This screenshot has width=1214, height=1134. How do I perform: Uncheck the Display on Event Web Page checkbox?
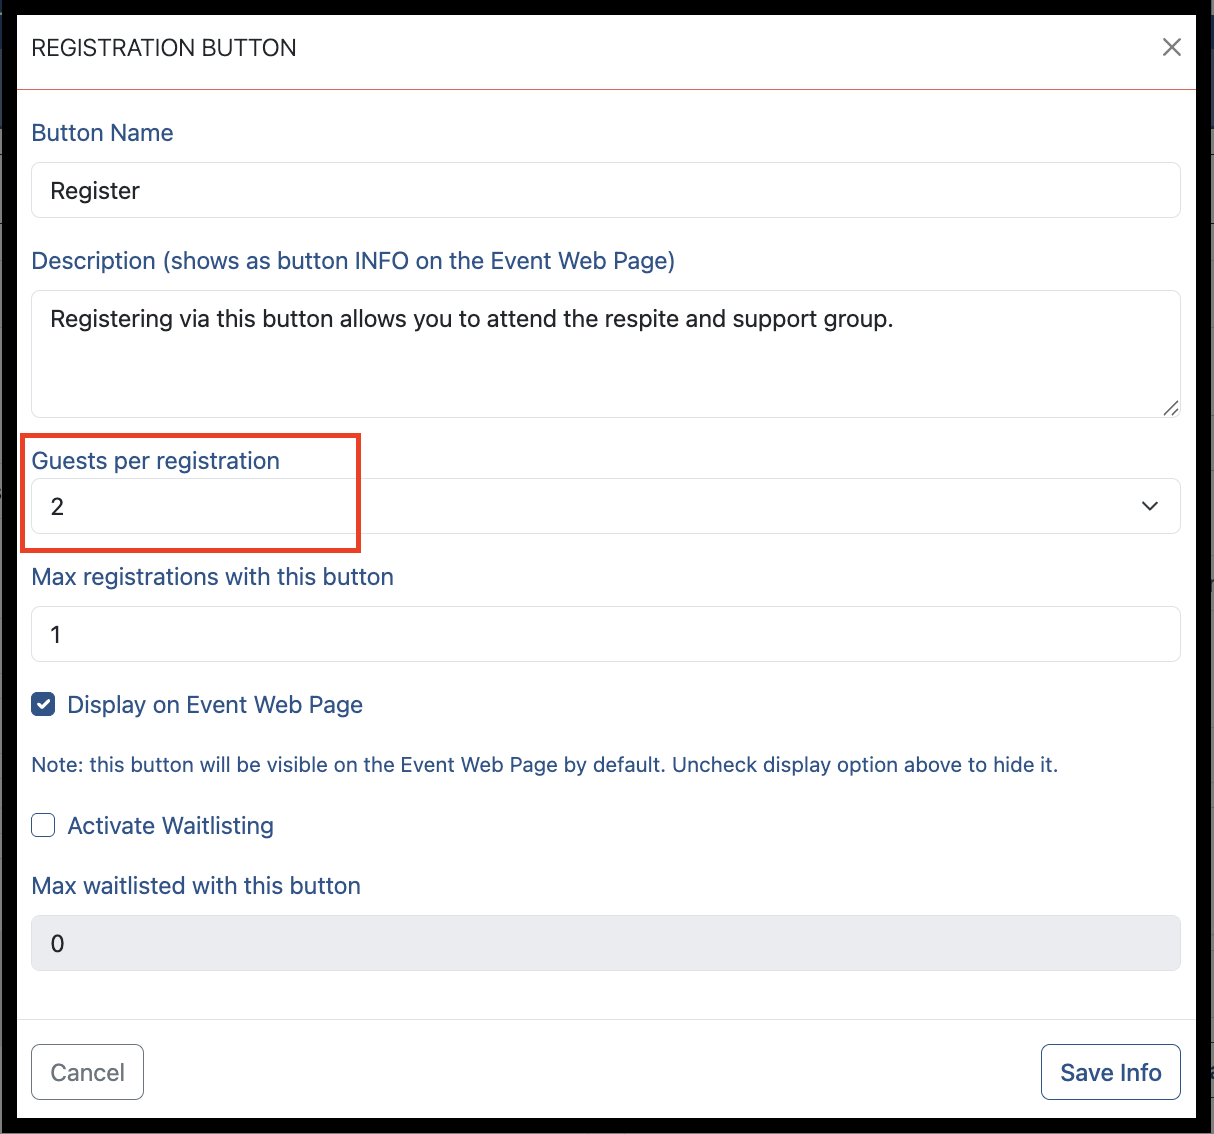(43, 705)
